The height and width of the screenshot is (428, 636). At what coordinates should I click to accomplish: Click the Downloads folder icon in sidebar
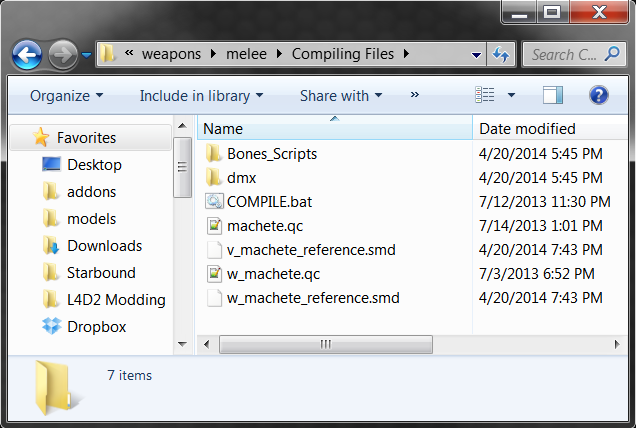pyautogui.click(x=52, y=246)
